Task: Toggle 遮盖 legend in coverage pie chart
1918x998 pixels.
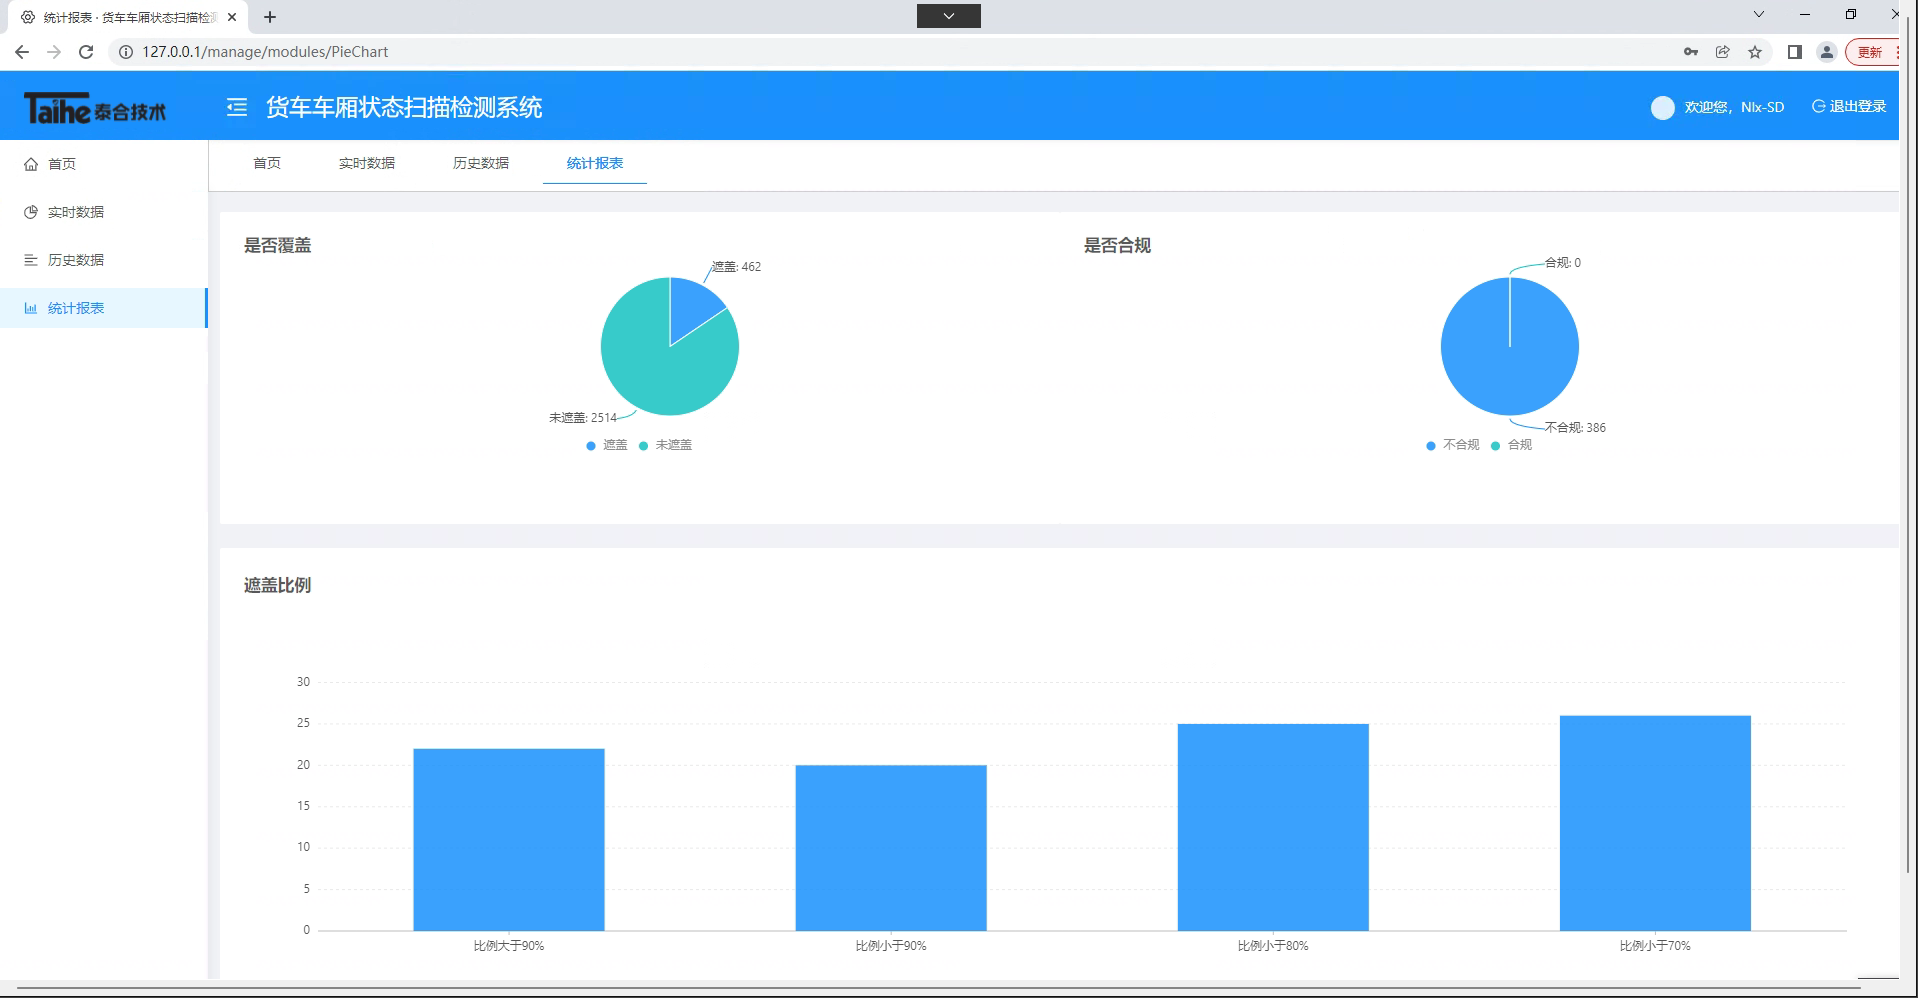Action: click(x=607, y=445)
